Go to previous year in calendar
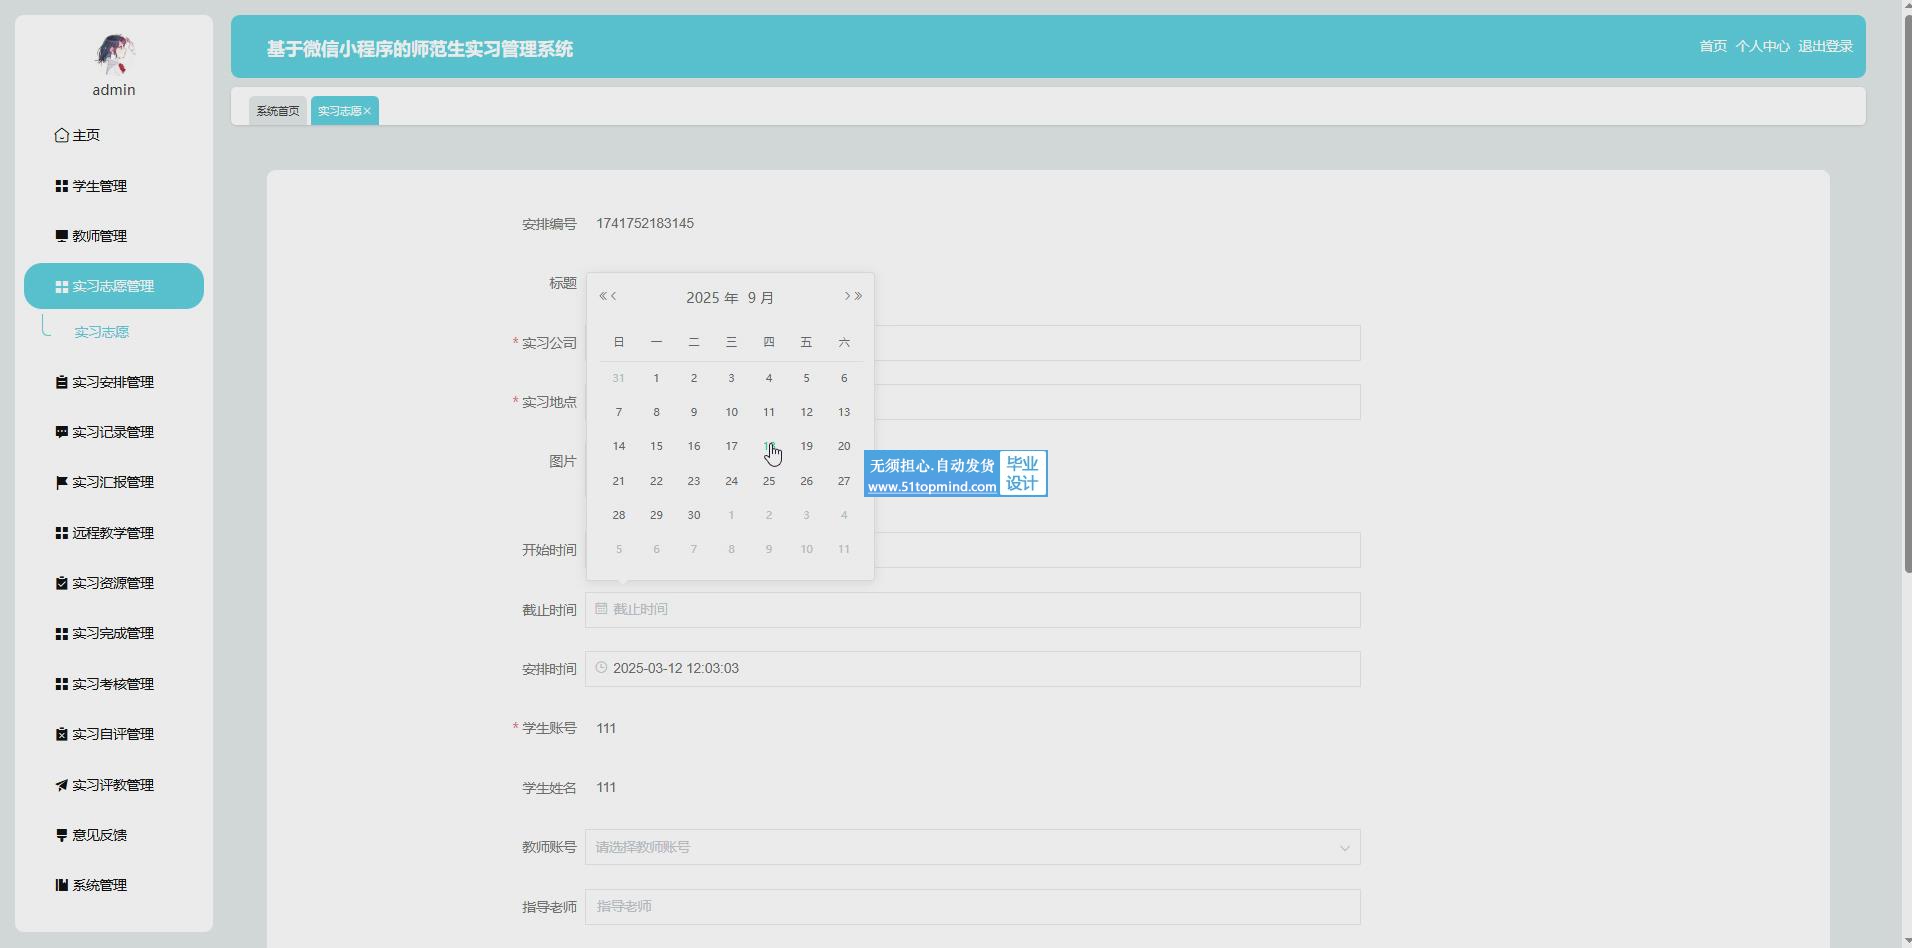Viewport: 1912px width, 948px height. (602, 296)
